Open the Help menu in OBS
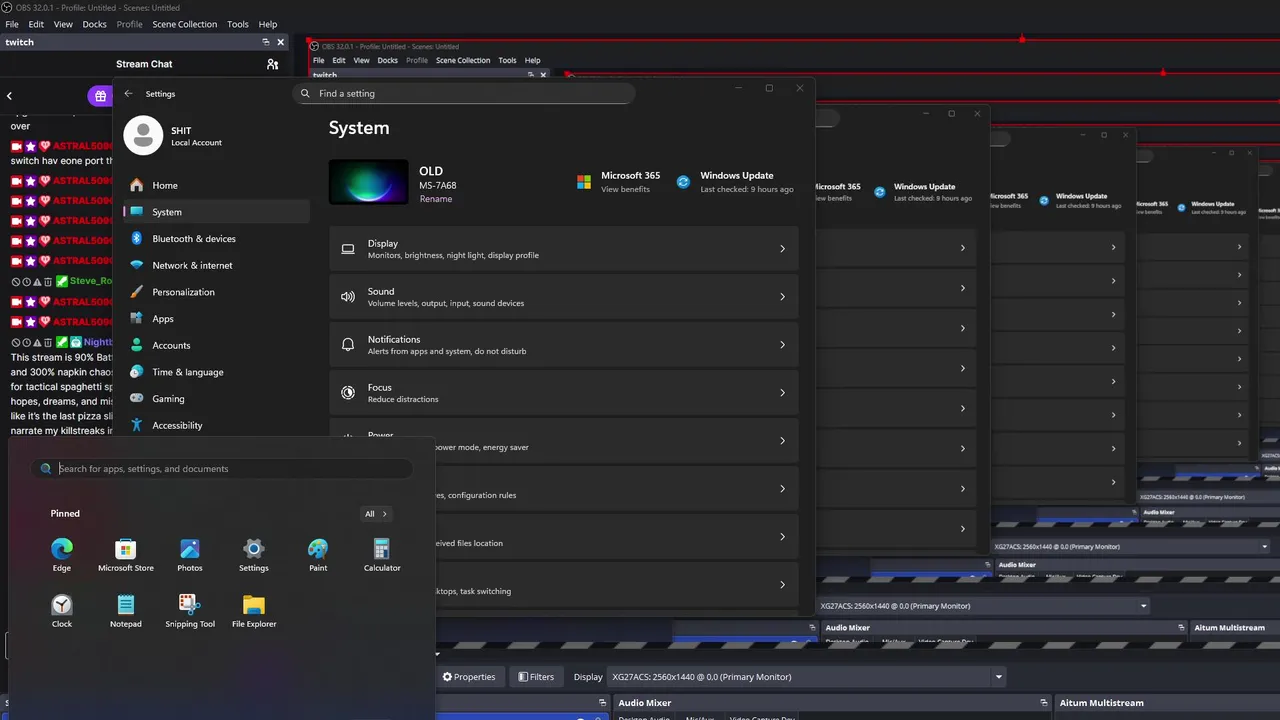The width and height of the screenshot is (1280, 720). pos(268,24)
